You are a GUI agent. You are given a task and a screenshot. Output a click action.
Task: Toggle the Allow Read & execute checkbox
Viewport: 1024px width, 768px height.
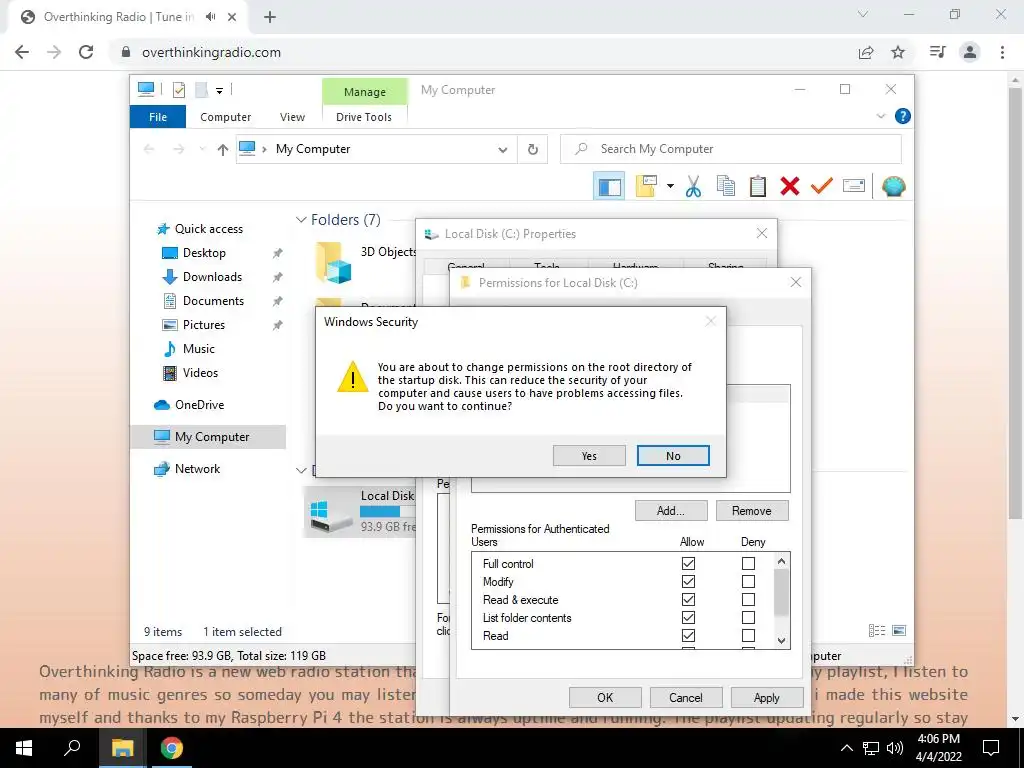[x=688, y=599]
